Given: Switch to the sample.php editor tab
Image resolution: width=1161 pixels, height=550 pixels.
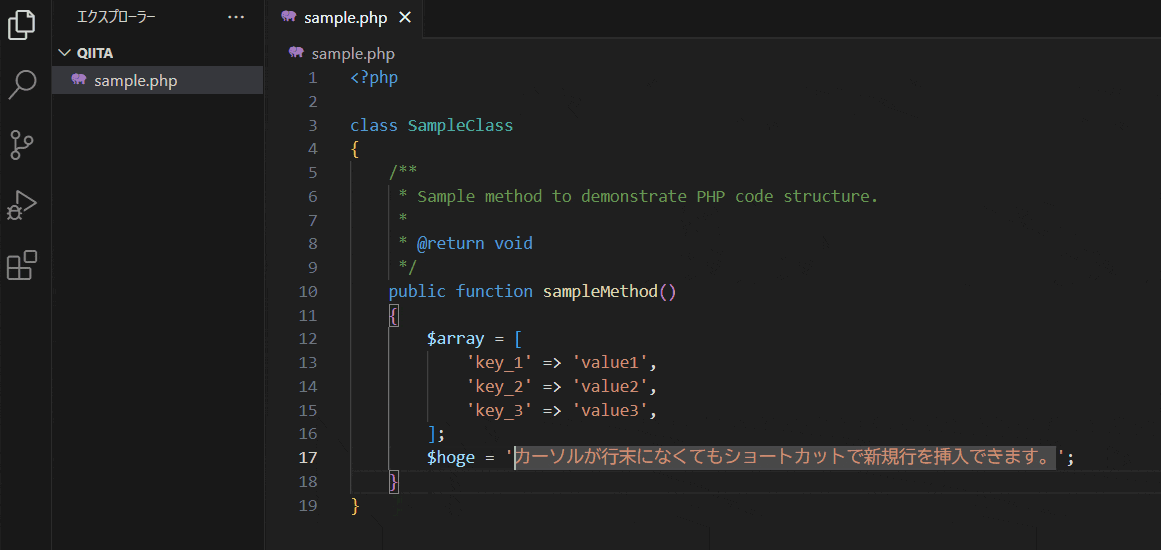Looking at the screenshot, I should pyautogui.click(x=343, y=19).
